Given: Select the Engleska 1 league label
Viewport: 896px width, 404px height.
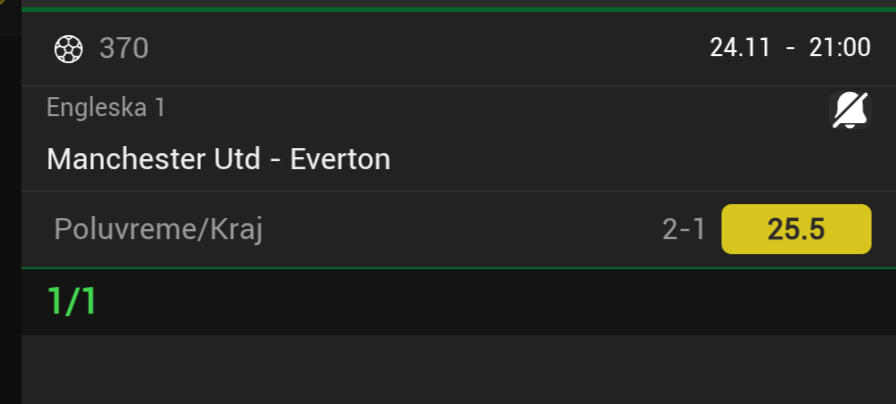Looking at the screenshot, I should (106, 108).
